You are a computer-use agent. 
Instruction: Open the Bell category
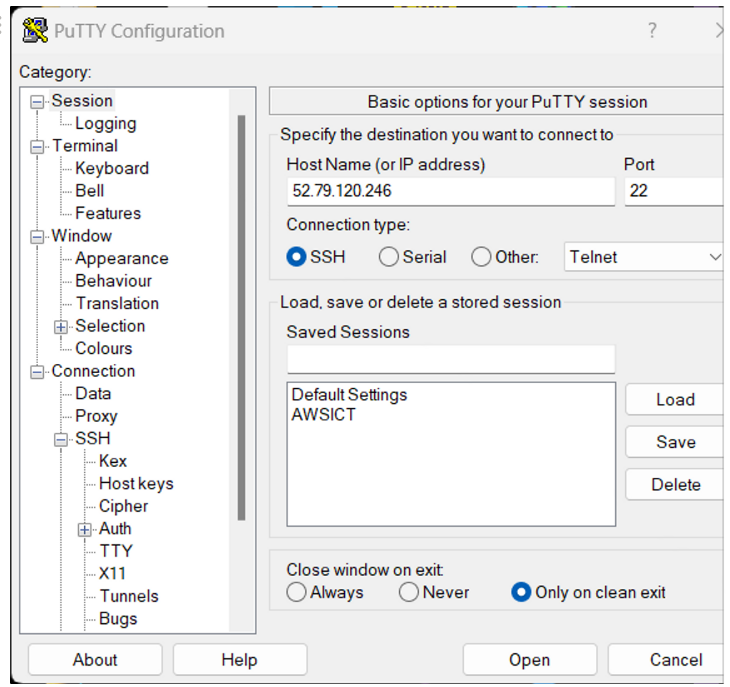[90, 191]
